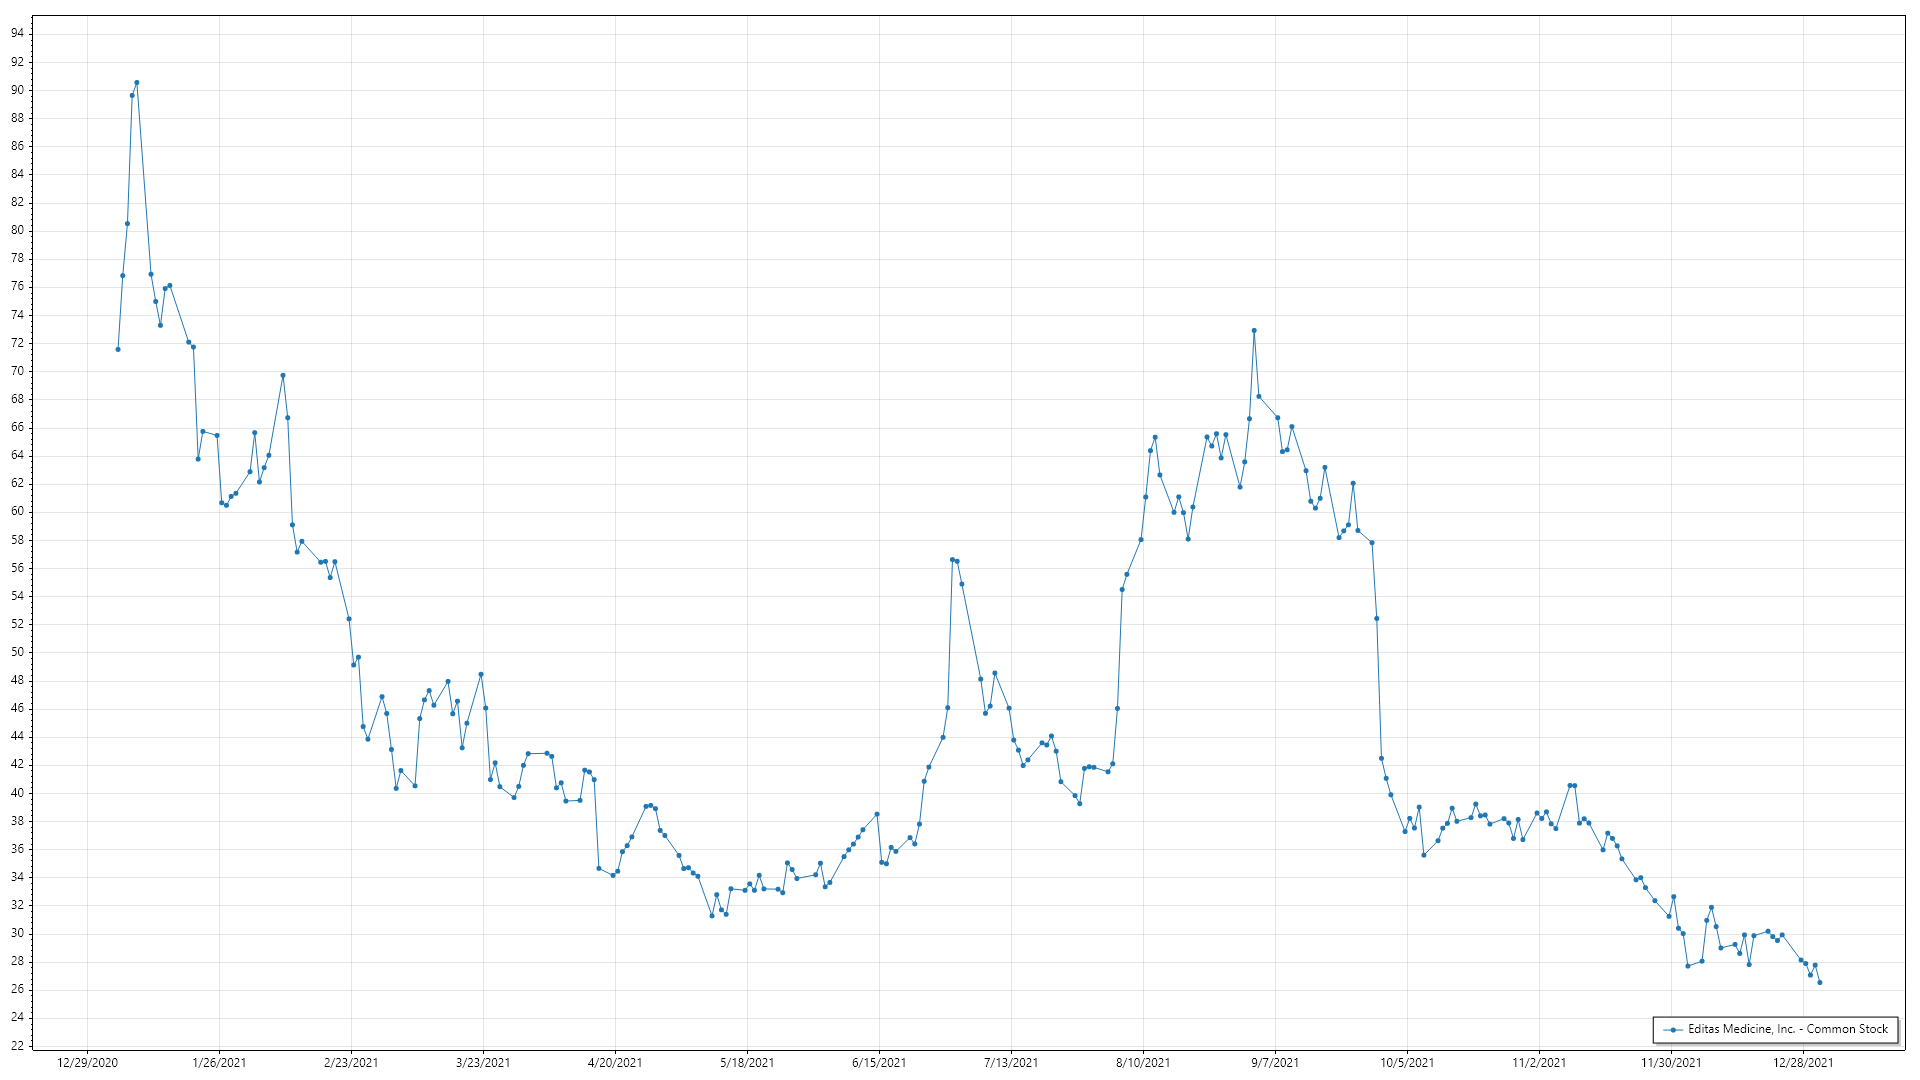Click the 7/13/2021 x-axis date label
Image resolution: width=1920 pixels, height=1080 pixels.
point(1011,1063)
